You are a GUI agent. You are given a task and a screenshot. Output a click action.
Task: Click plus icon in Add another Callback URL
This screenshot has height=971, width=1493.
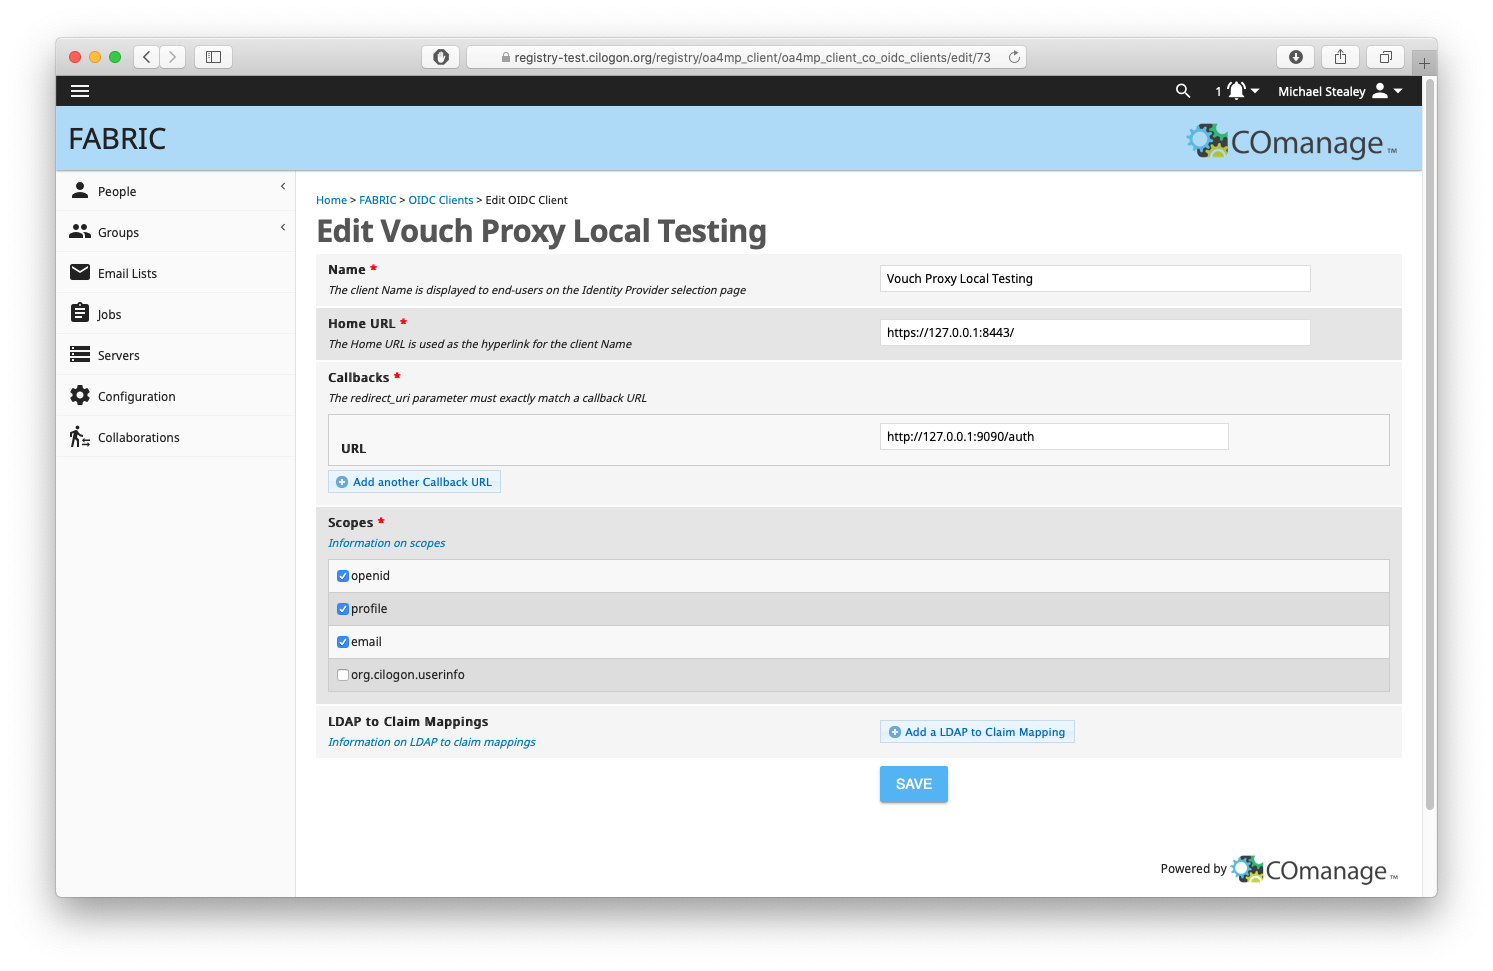342,482
